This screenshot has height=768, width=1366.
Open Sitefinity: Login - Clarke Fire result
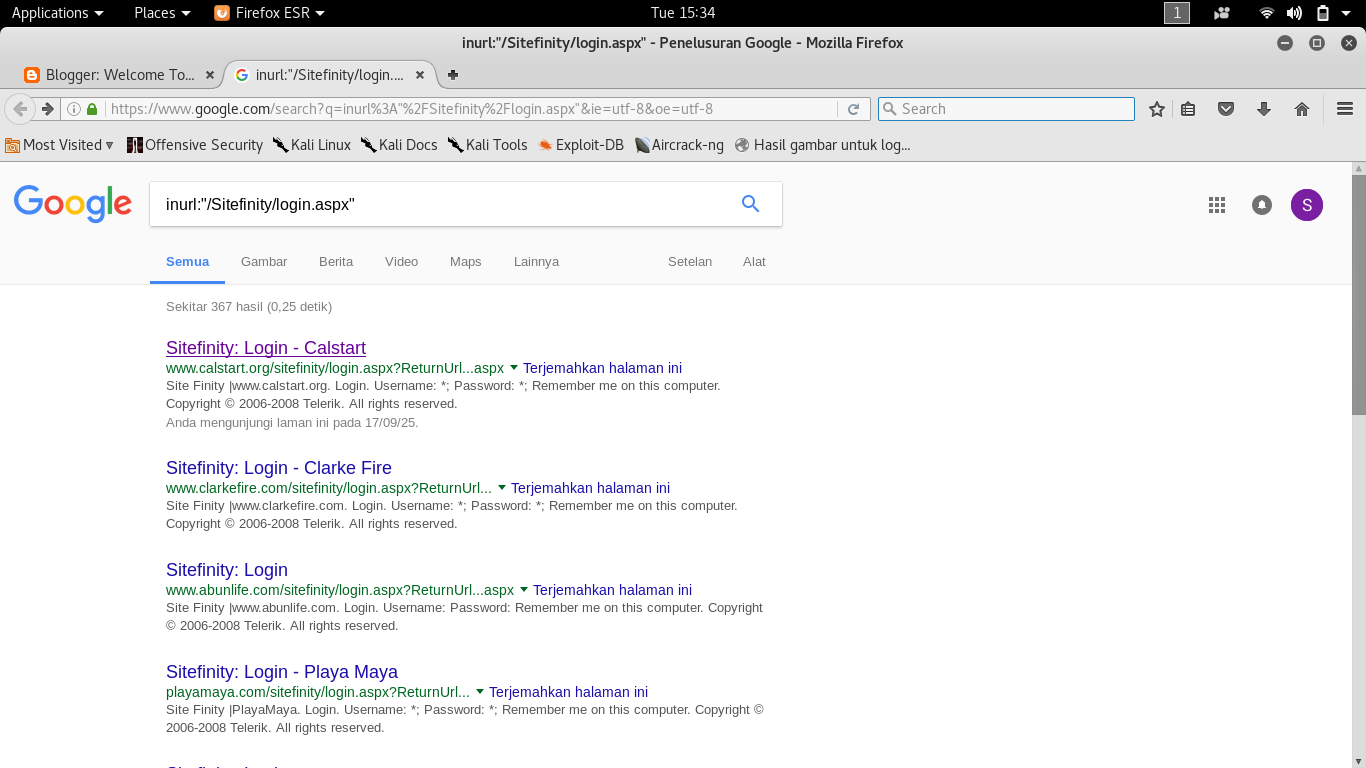click(279, 468)
